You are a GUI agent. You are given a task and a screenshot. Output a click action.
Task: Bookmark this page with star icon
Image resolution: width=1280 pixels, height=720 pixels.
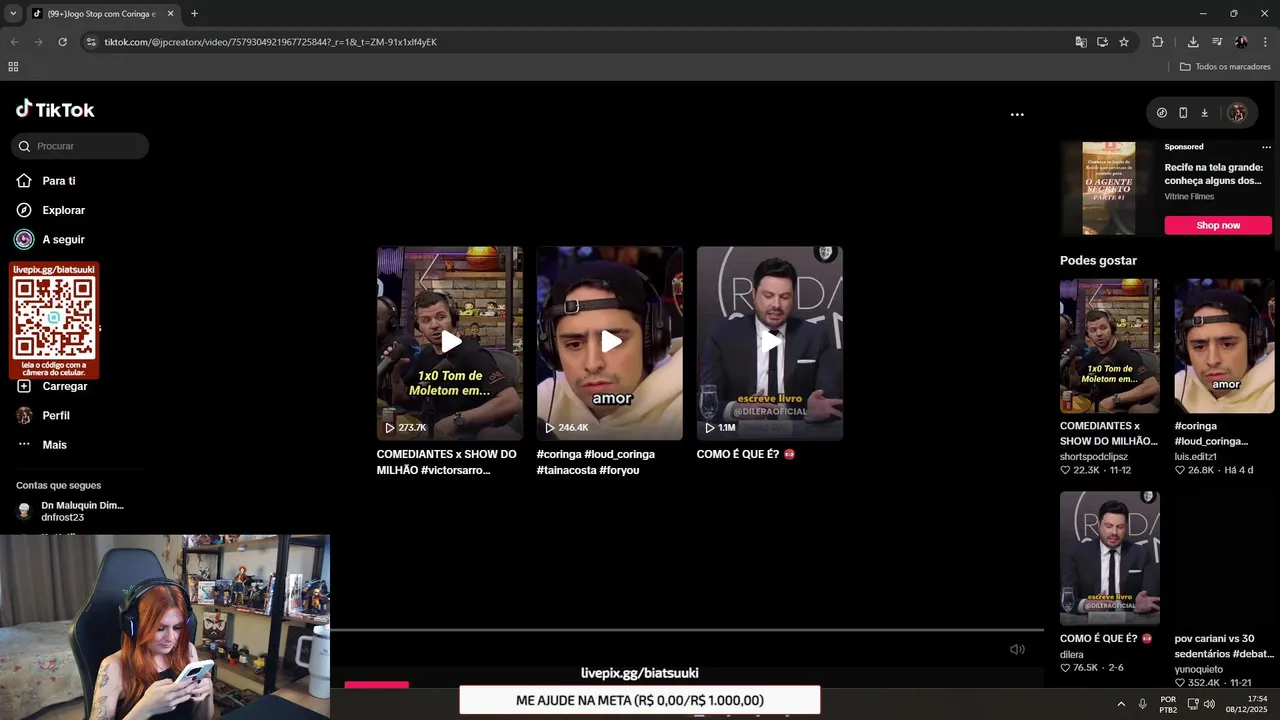1124,42
